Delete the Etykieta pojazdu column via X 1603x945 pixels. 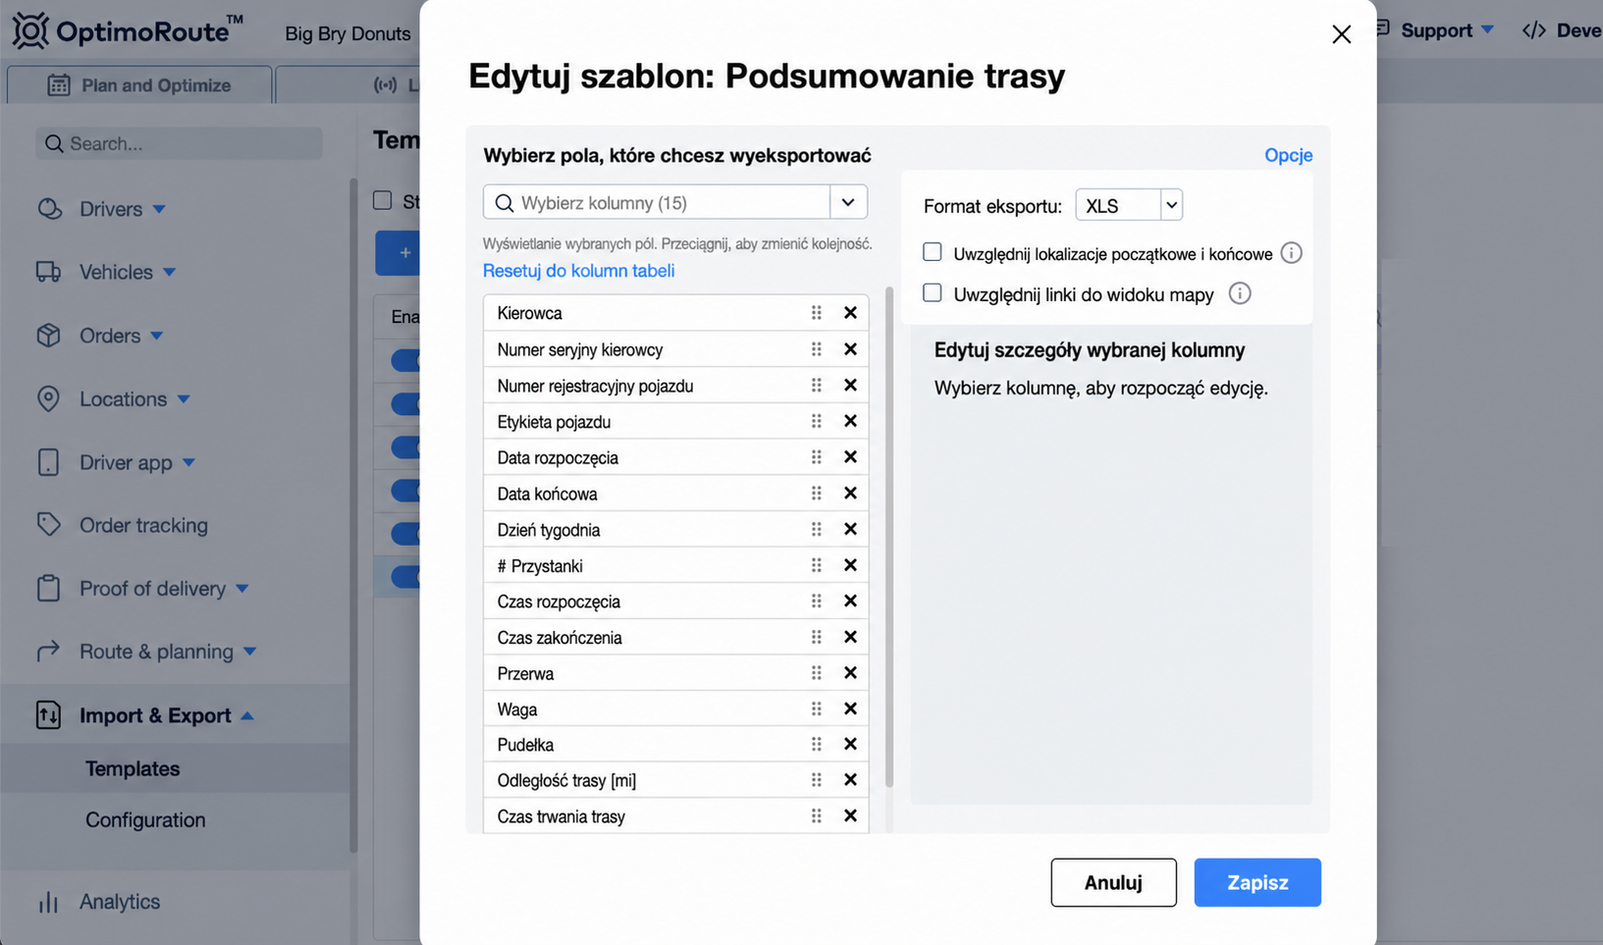(x=850, y=421)
